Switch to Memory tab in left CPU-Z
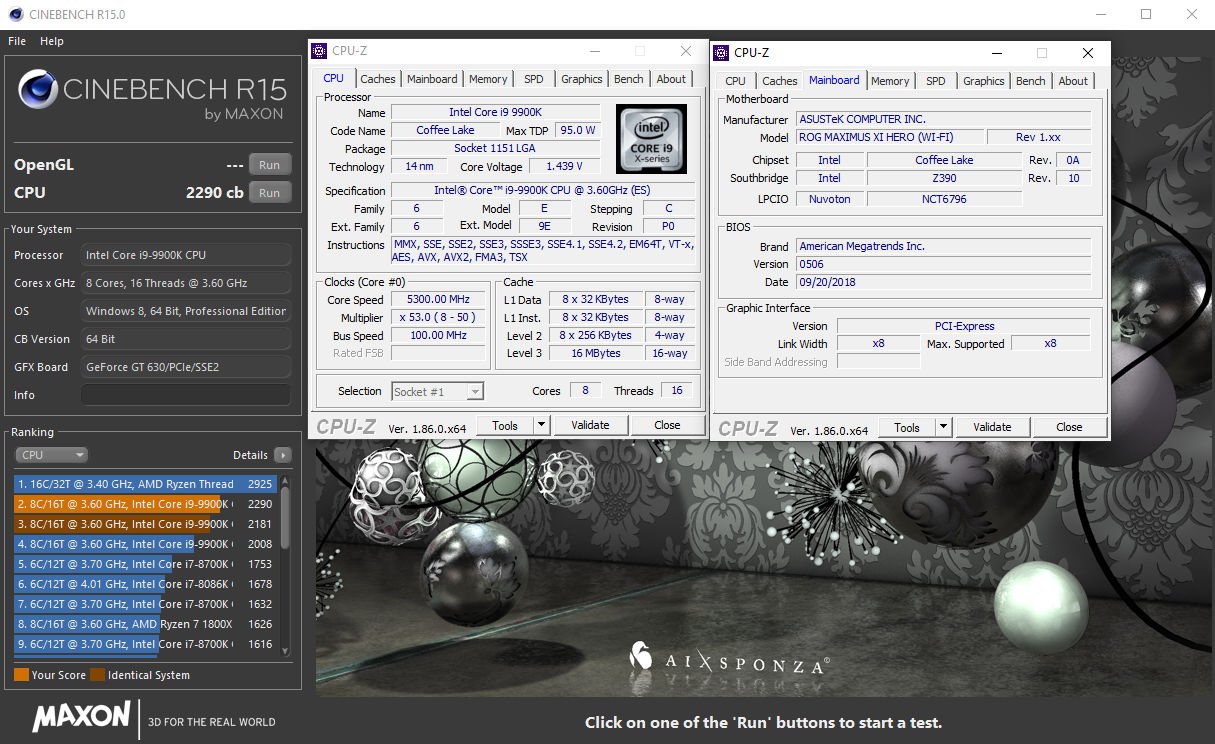Screen dimensions: 1215x744 pos(488,79)
